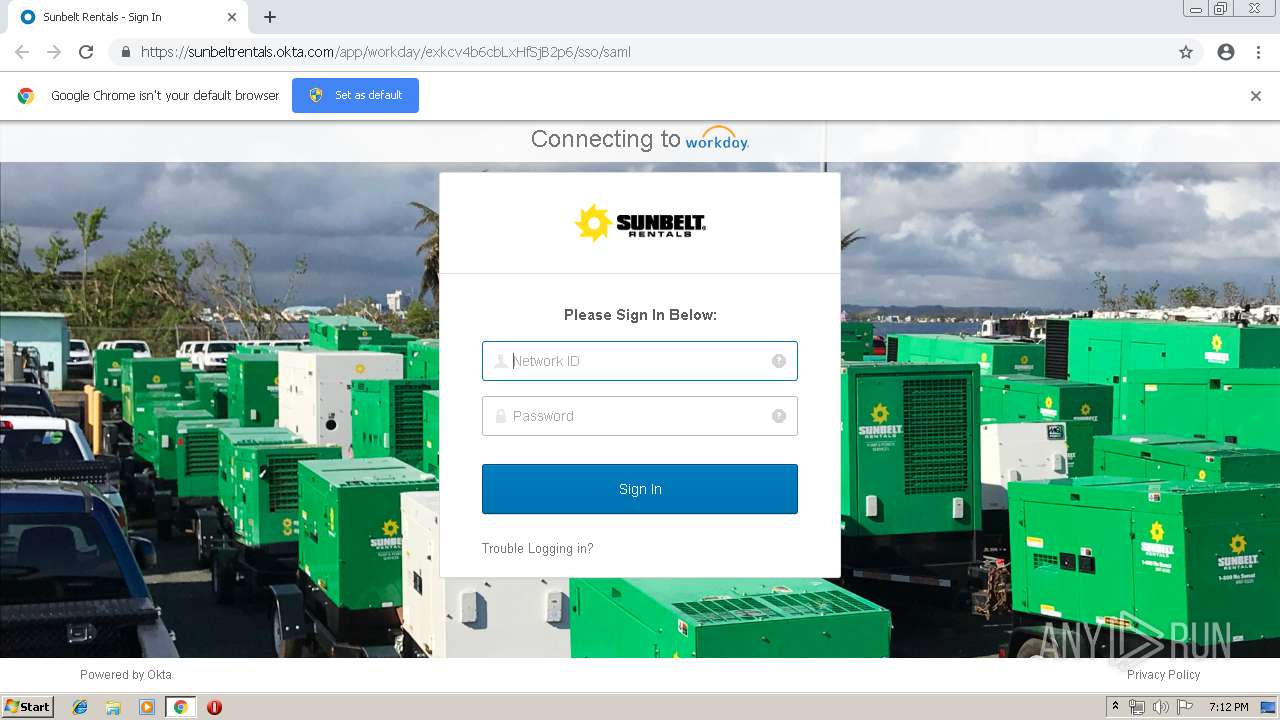The image size is (1280, 720).
Task: Click Chrome icon in the taskbar
Action: tap(181, 707)
